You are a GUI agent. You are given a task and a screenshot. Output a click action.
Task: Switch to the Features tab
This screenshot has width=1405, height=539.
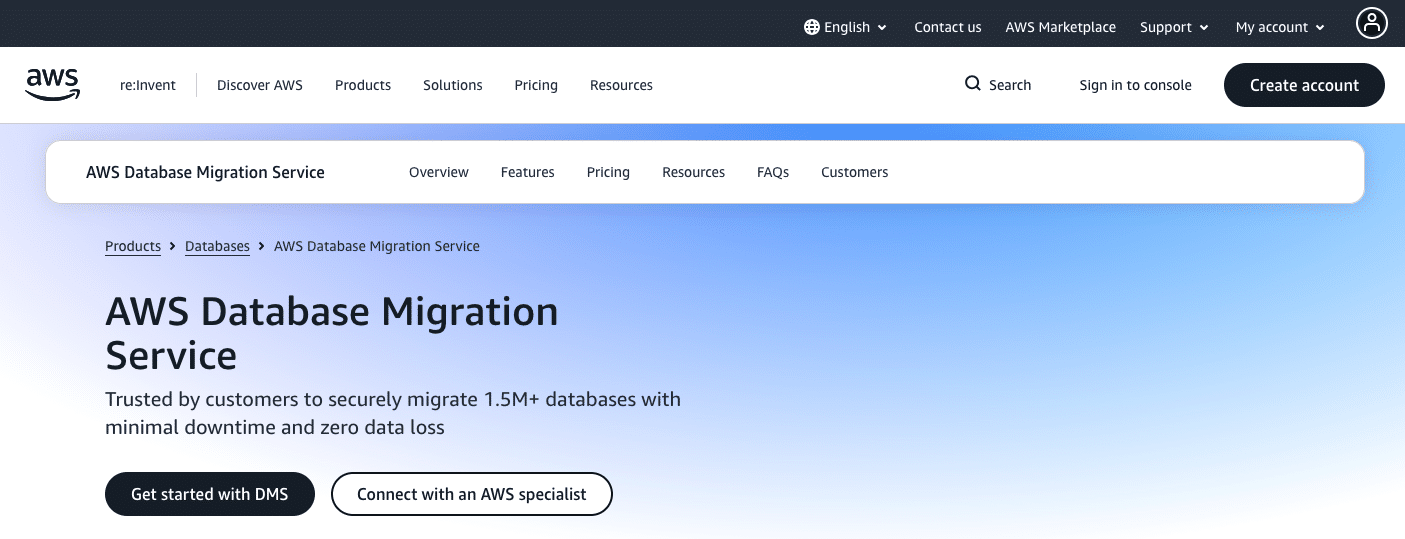tap(528, 172)
